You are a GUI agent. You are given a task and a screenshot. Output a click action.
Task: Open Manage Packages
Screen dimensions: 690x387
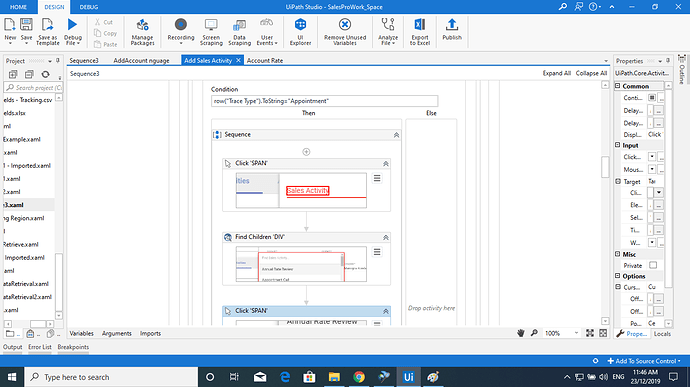pyautogui.click(x=143, y=32)
